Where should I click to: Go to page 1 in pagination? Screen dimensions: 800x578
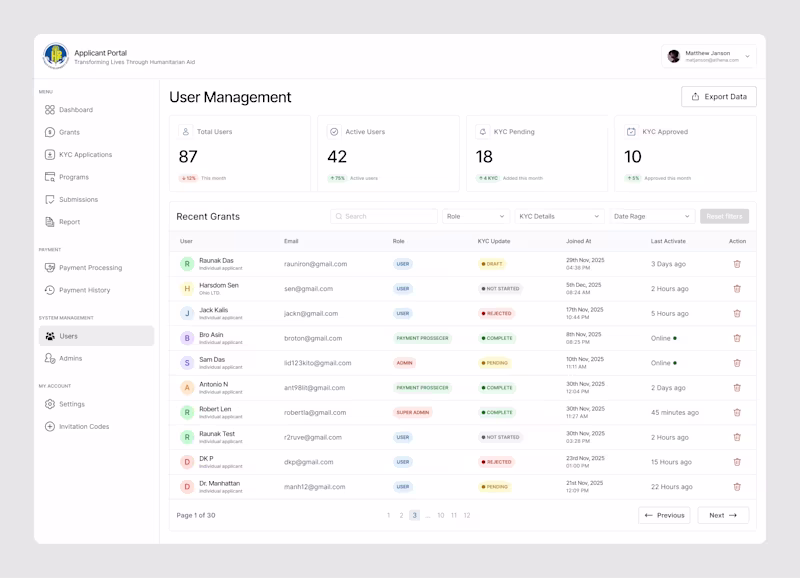(388, 515)
